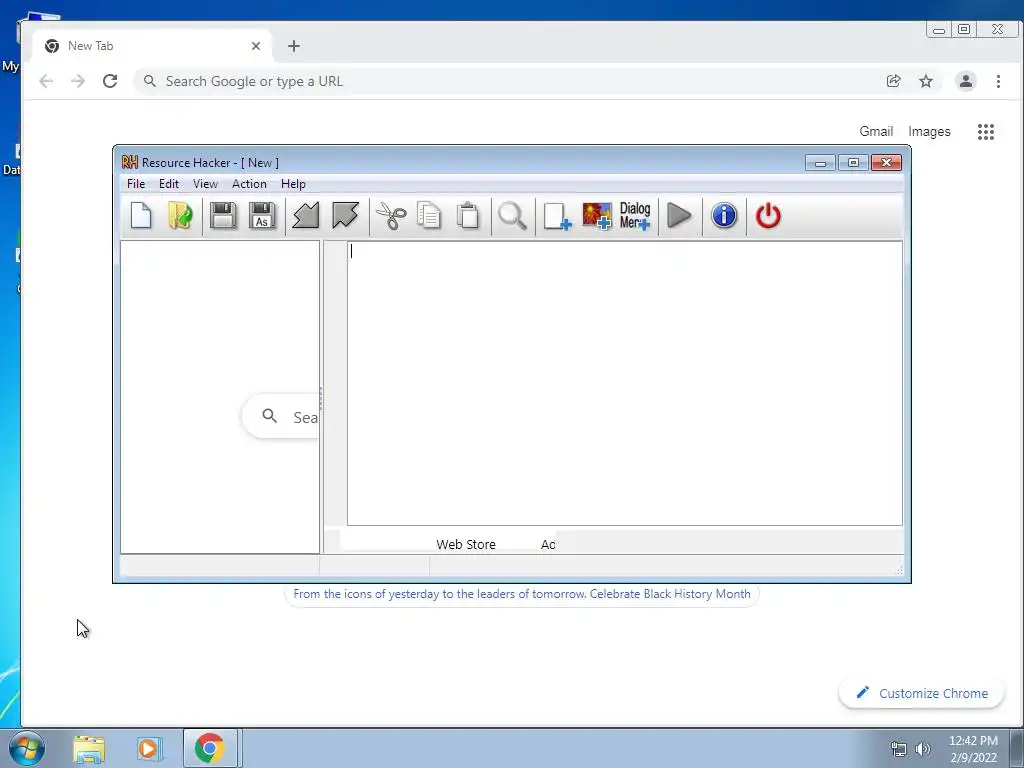Click the volume speaker tray icon

[x=923, y=748]
